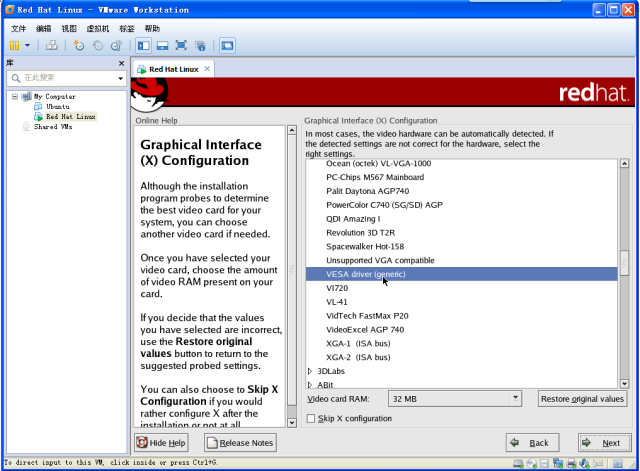The width and height of the screenshot is (640, 471).
Task: Click the sound card status icon
Action: click(584, 463)
